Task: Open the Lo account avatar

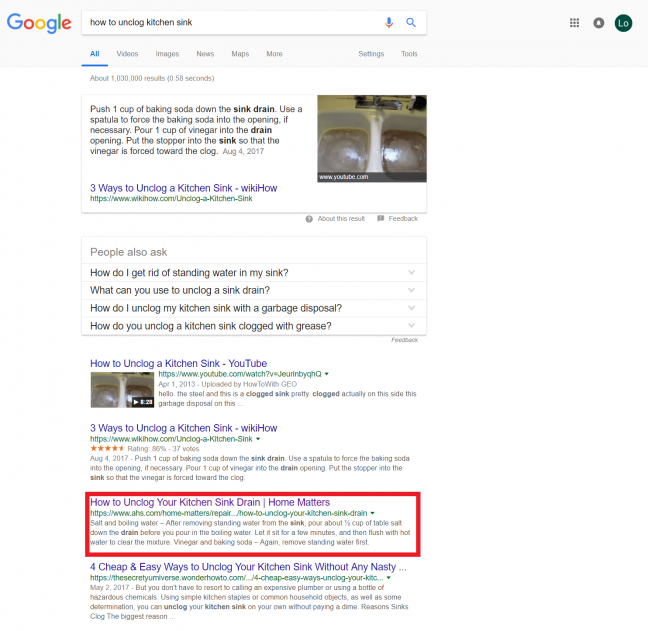Action: (x=623, y=23)
